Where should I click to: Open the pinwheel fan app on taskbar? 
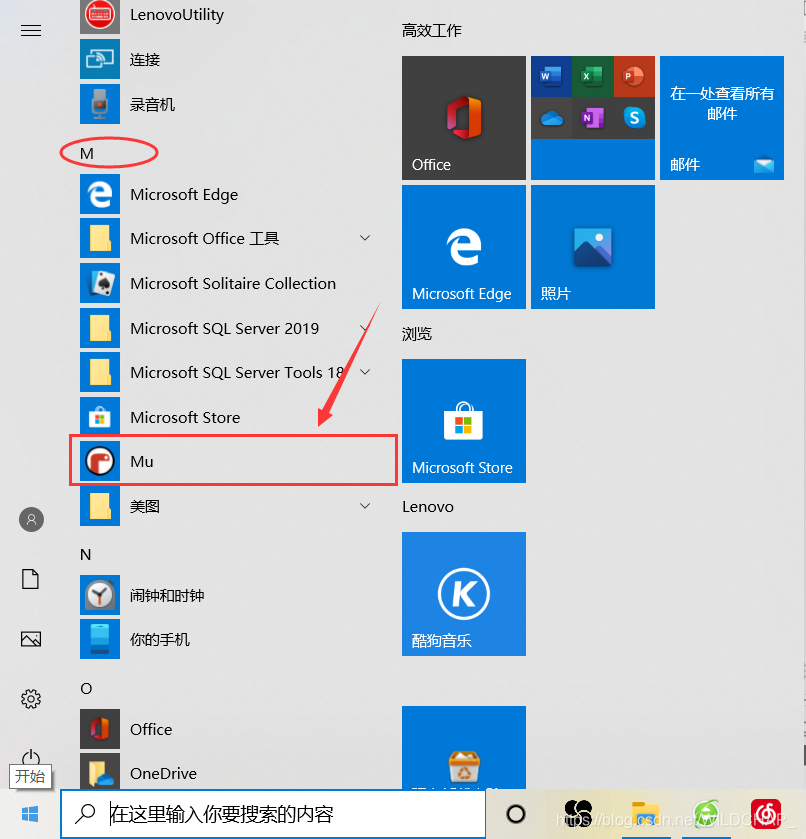[578, 813]
